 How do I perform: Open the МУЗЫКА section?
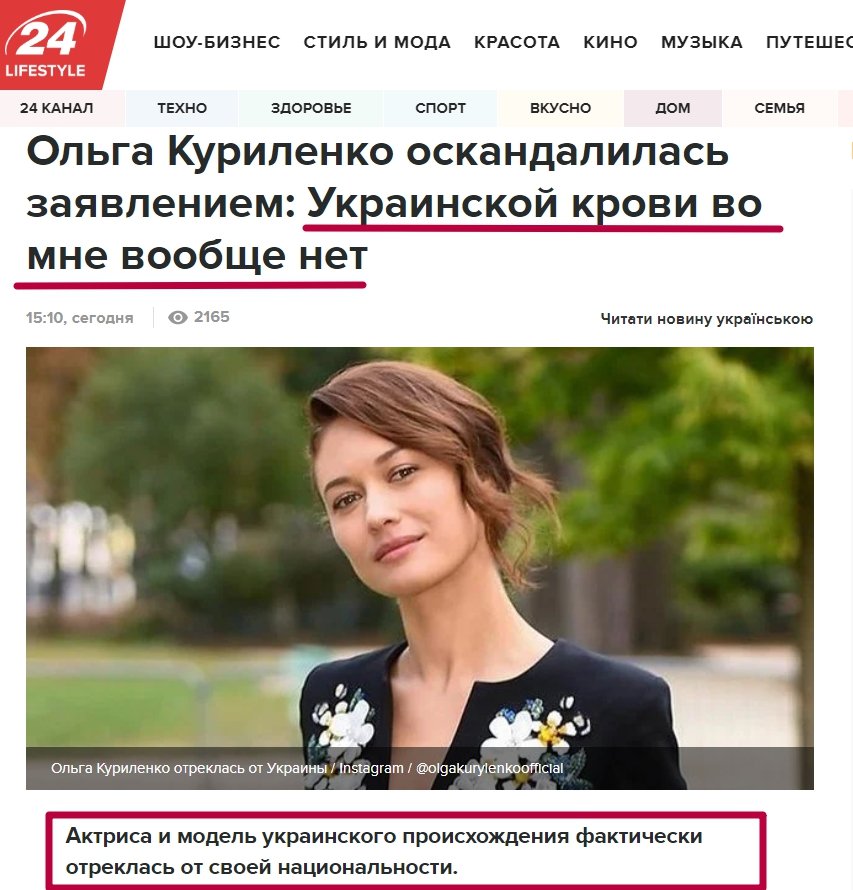pyautogui.click(x=702, y=43)
